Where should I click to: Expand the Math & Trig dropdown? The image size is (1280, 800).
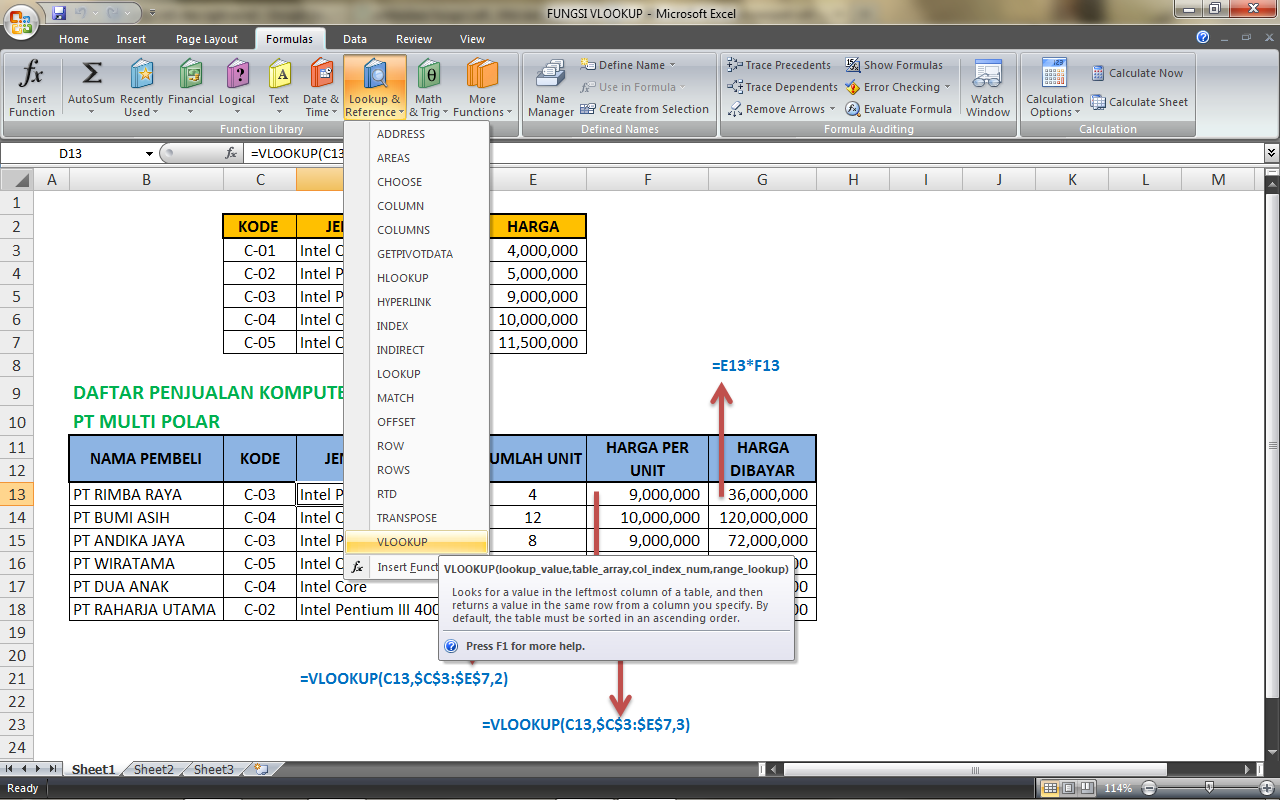445,112
